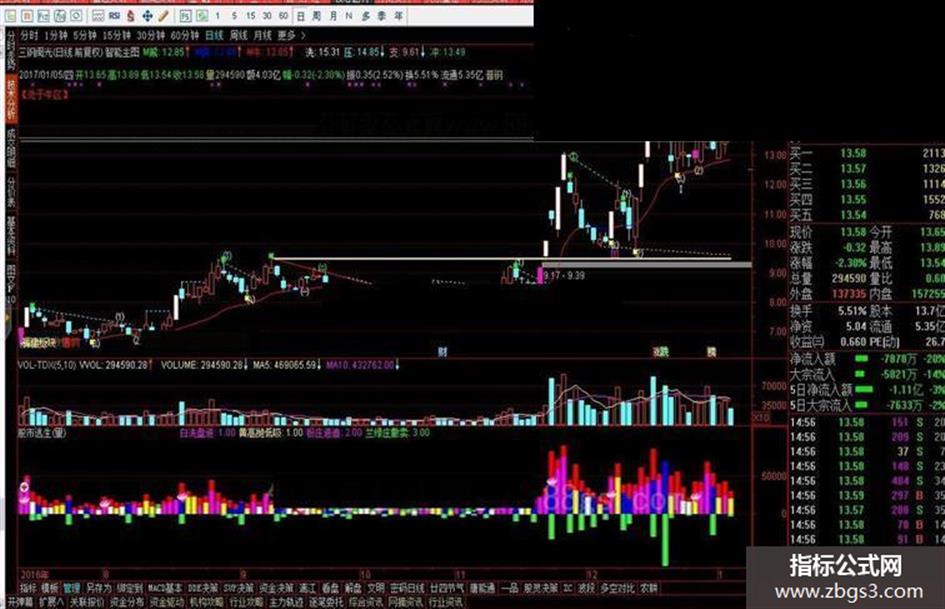Screen dimensions: 945x609
Task: Select the DDE决策 template tab
Action: tap(202, 588)
